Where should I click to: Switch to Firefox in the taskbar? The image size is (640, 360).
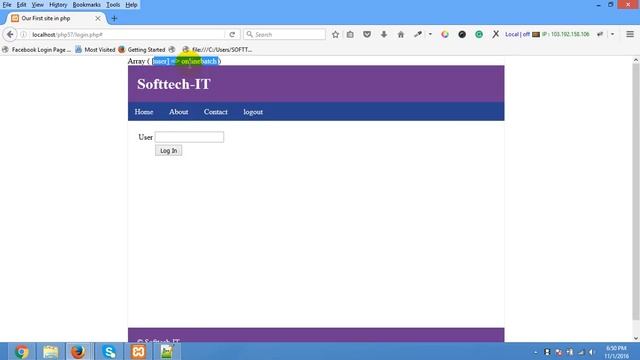pos(78,351)
